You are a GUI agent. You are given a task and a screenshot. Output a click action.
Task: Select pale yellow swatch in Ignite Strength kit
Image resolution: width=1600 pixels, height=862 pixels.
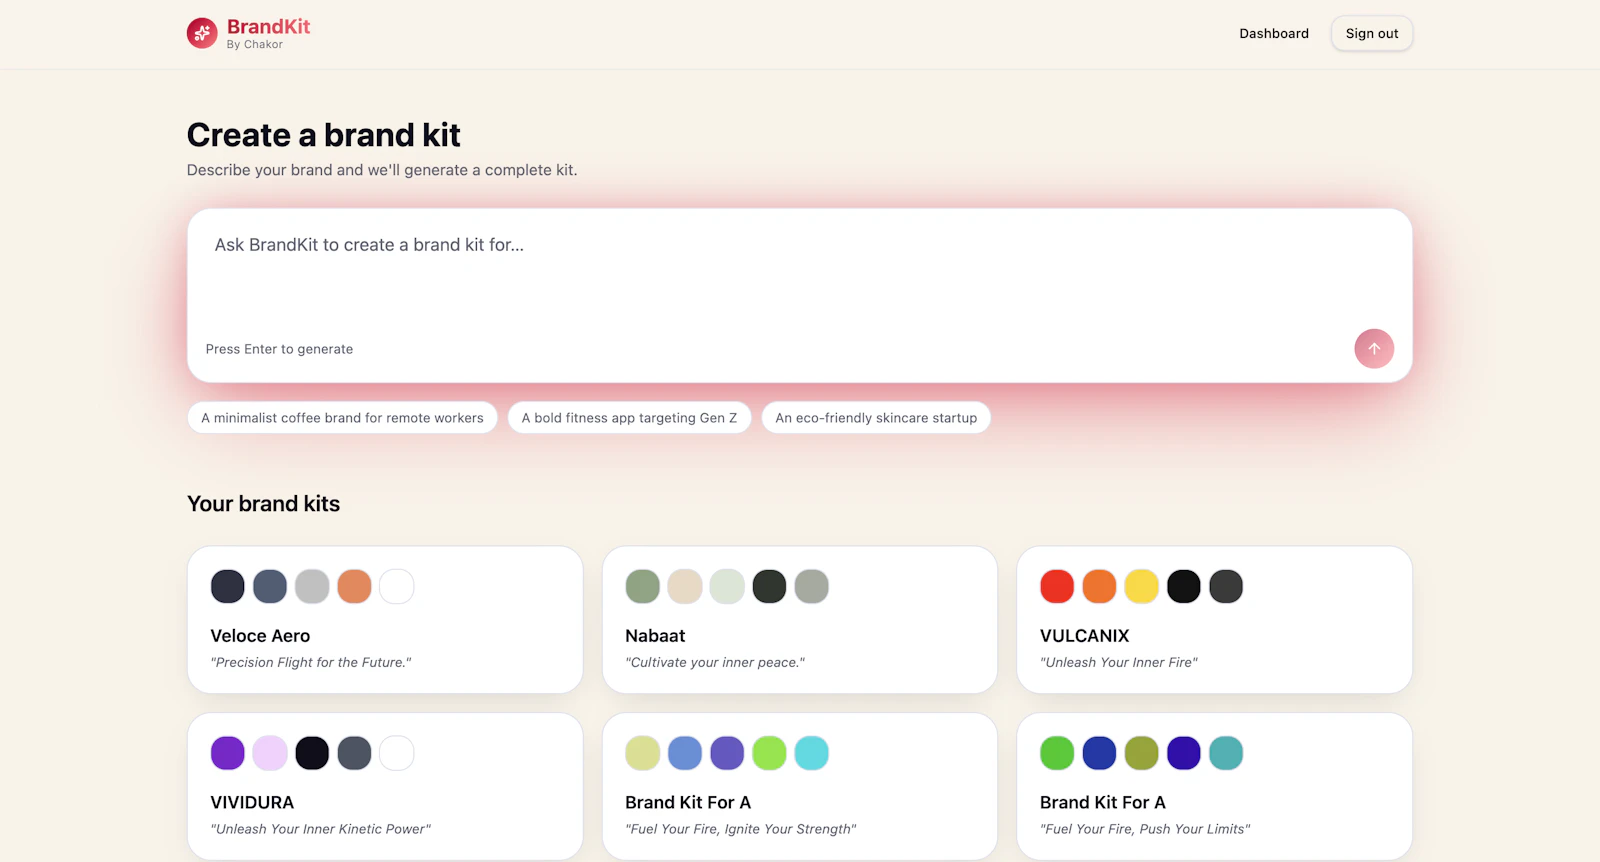point(642,753)
